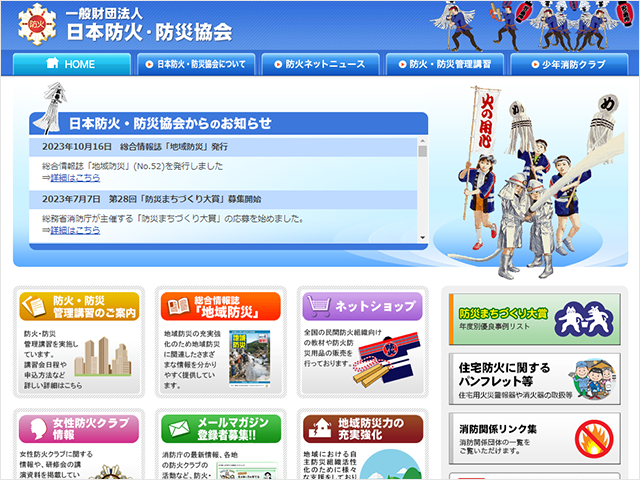Image resolution: width=640 pixels, height=480 pixels.
Task: Click the house icon in the HOME tab
Action: coord(52,63)
